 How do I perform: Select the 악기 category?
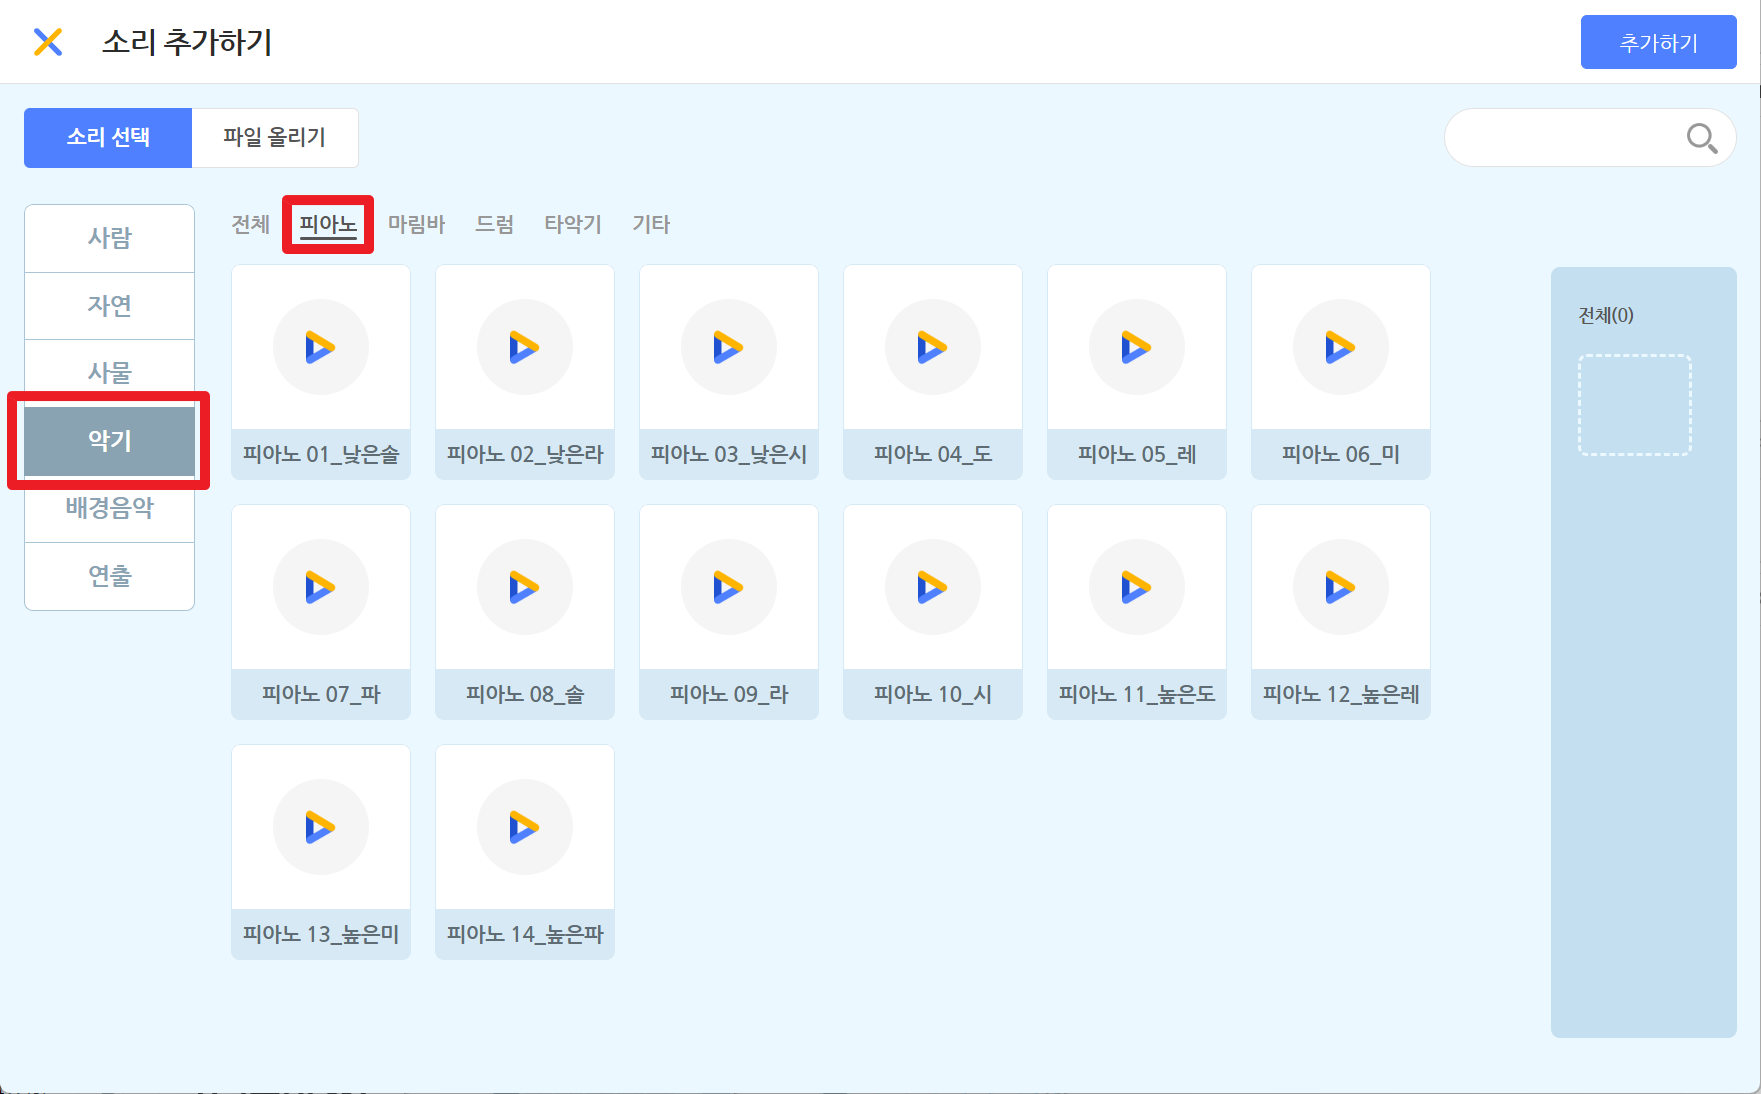coord(110,441)
